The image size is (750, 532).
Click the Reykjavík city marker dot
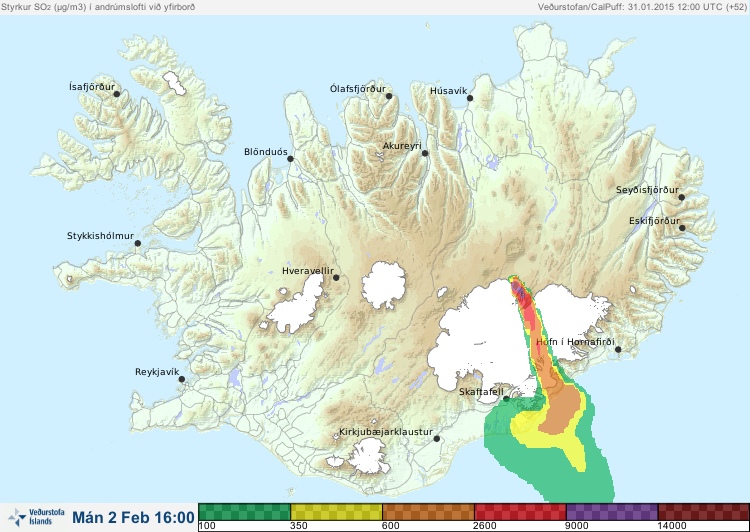coord(182,379)
